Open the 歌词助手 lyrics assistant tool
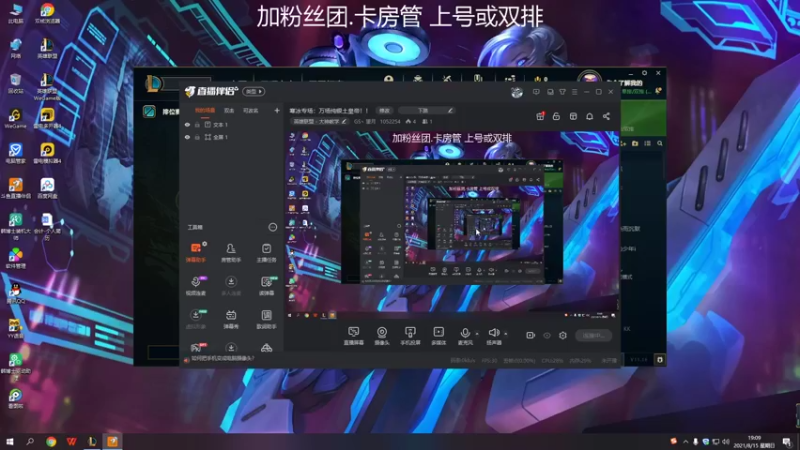 pos(266,319)
